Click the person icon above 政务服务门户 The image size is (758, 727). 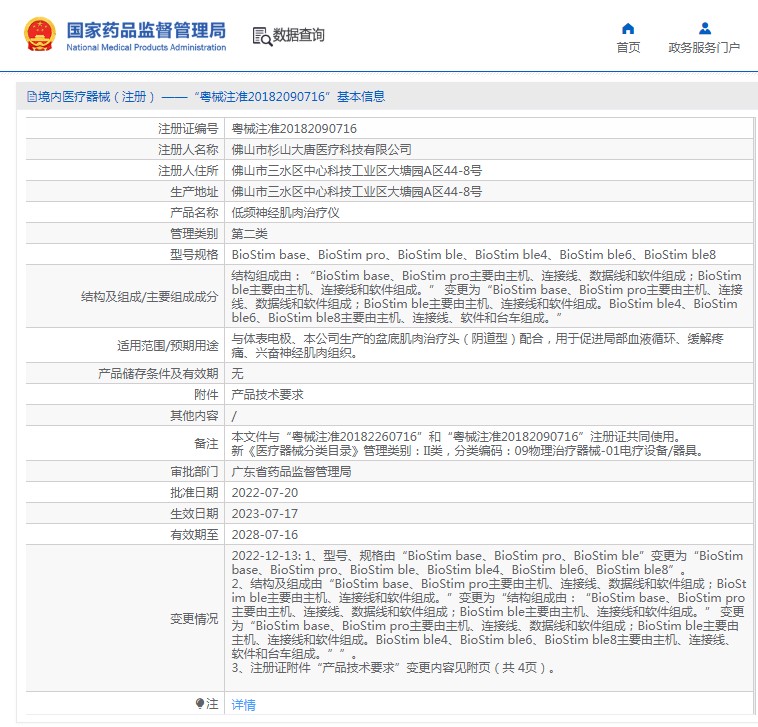coord(704,28)
